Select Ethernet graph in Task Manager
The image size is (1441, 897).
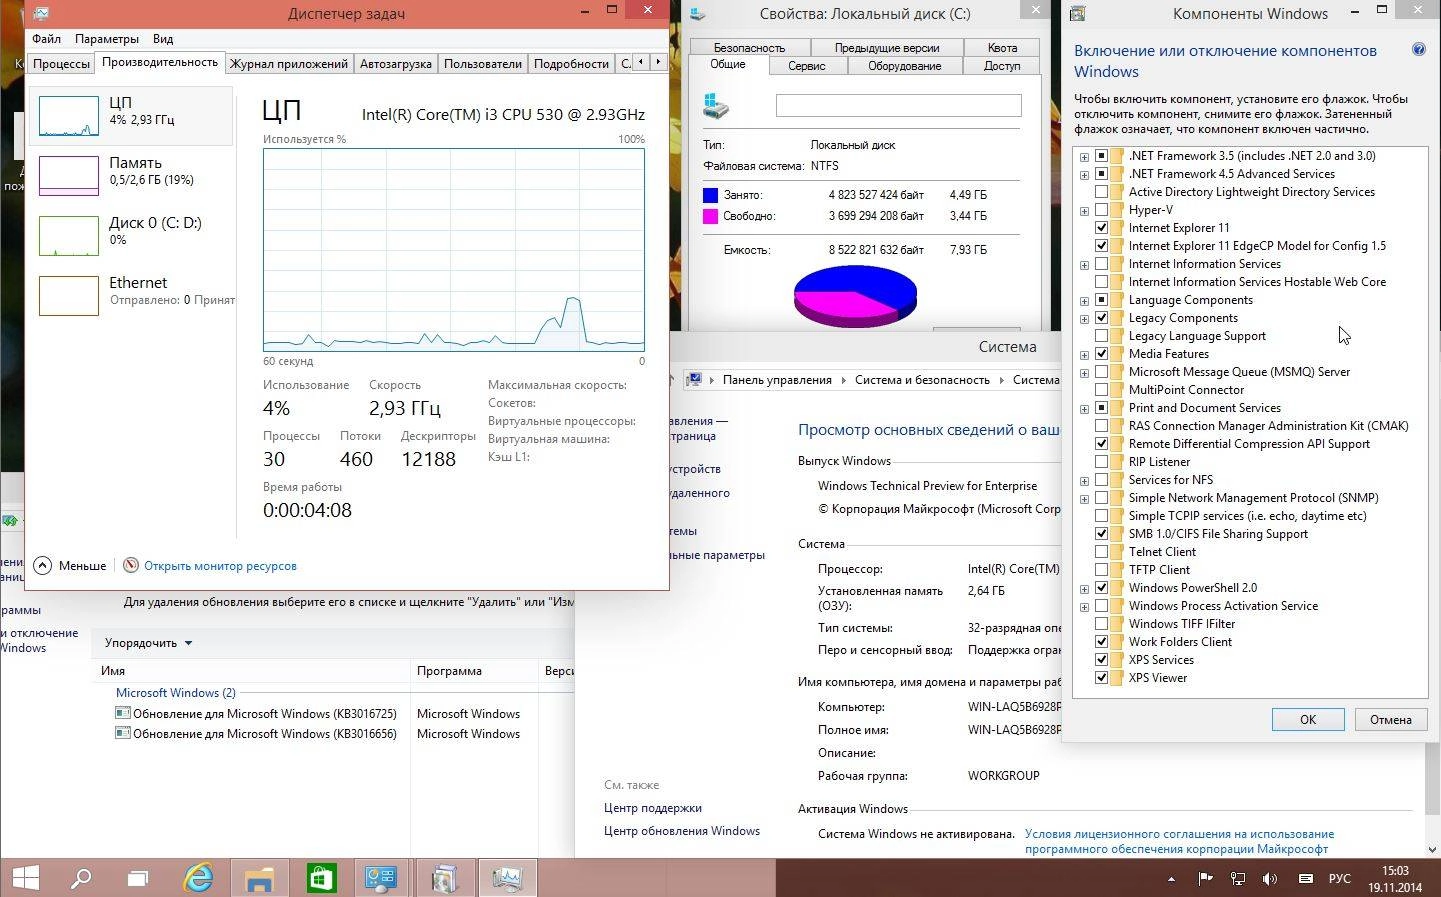point(68,295)
